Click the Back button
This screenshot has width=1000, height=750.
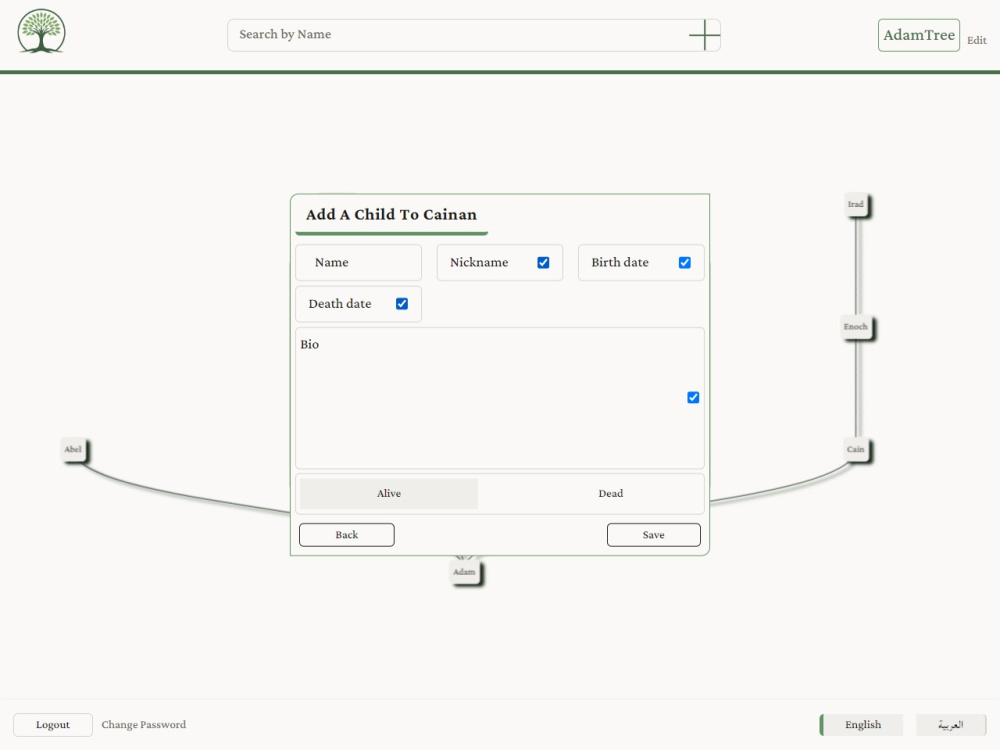tap(347, 535)
